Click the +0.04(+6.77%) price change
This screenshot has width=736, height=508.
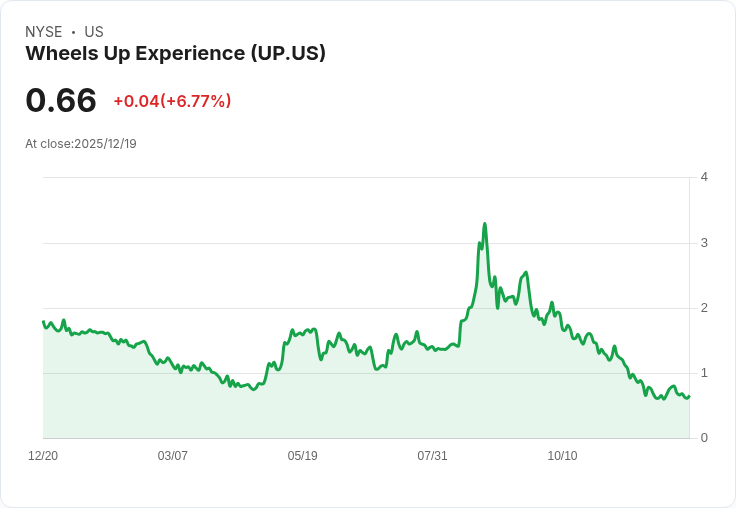pyautogui.click(x=172, y=101)
